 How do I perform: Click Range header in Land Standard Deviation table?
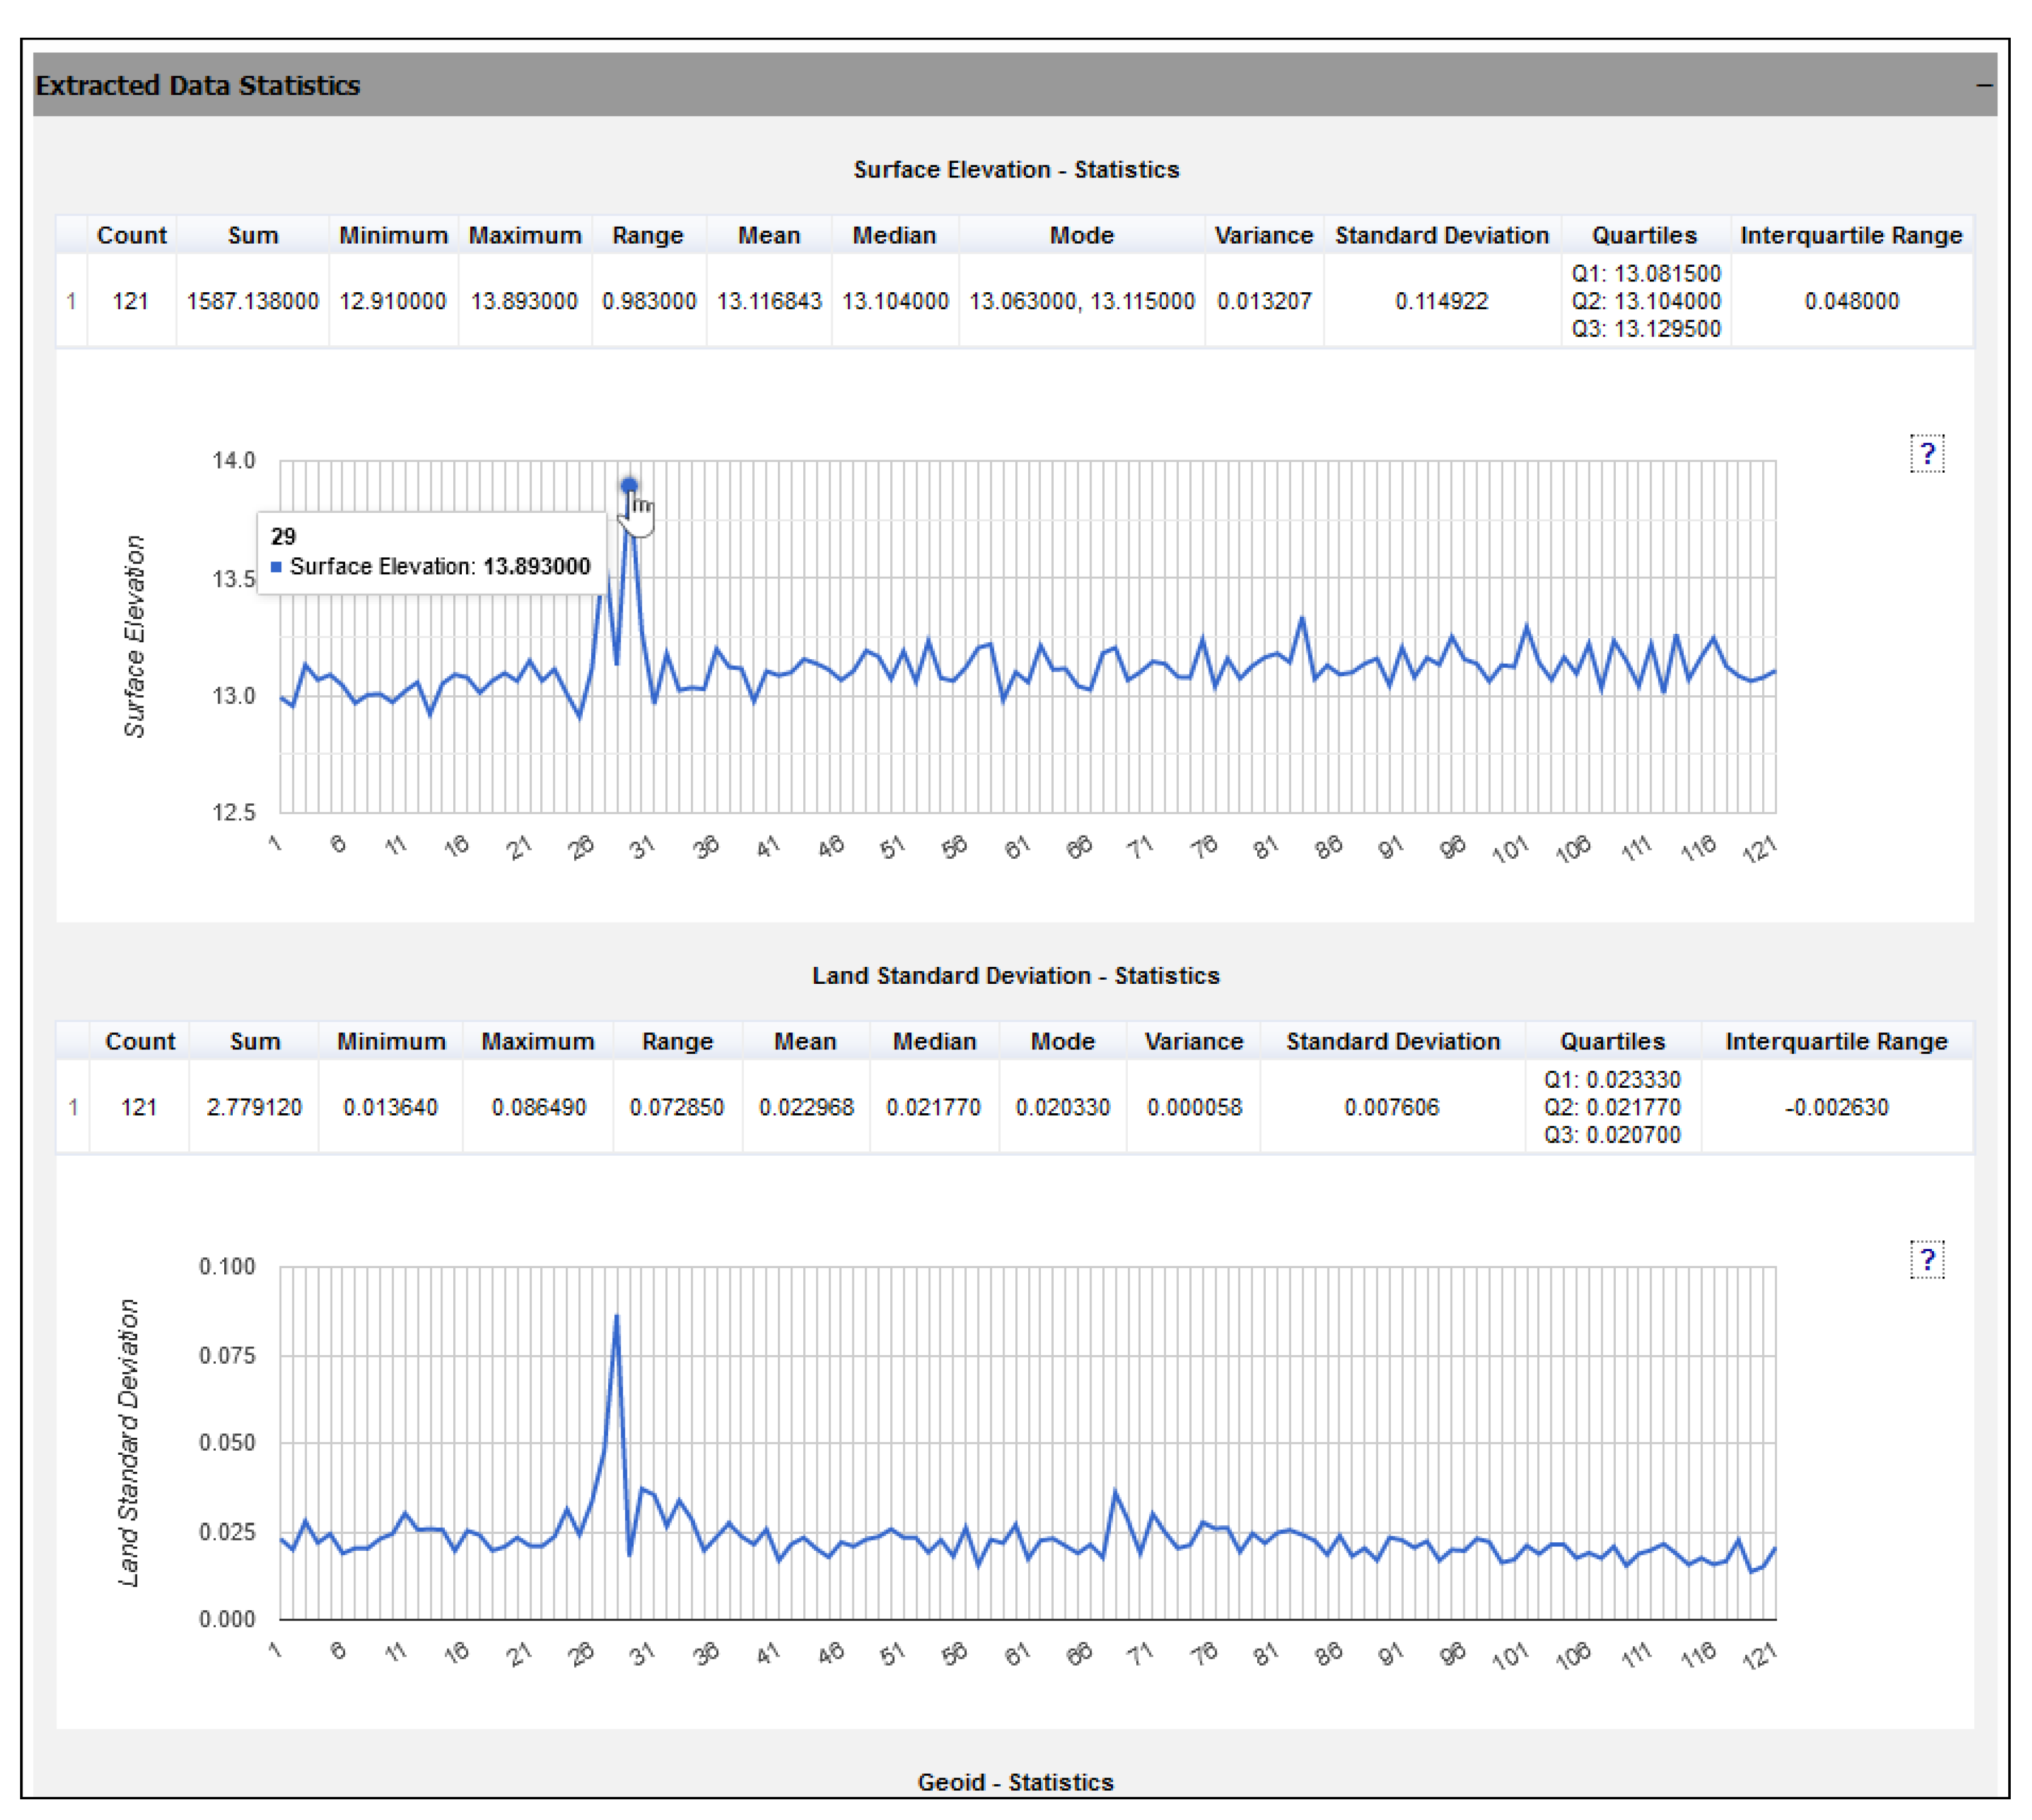677,1041
